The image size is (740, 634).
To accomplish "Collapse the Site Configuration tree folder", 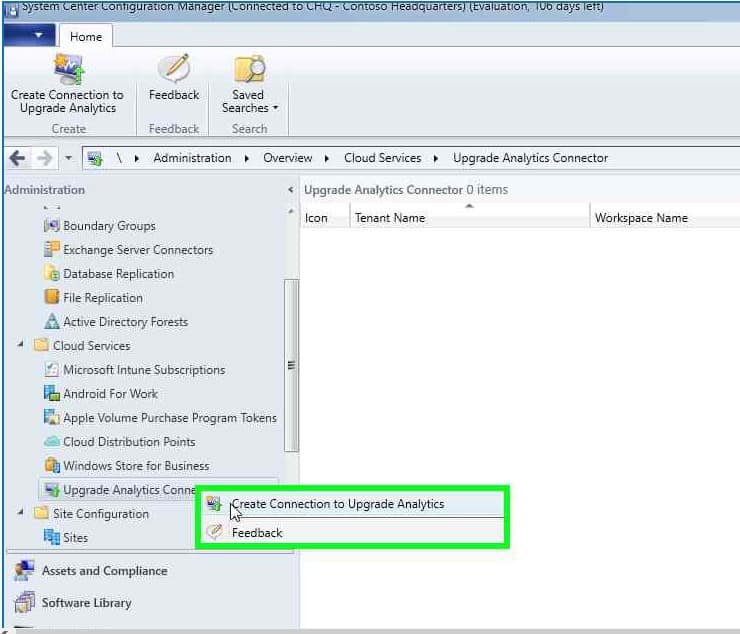I will (x=20, y=512).
